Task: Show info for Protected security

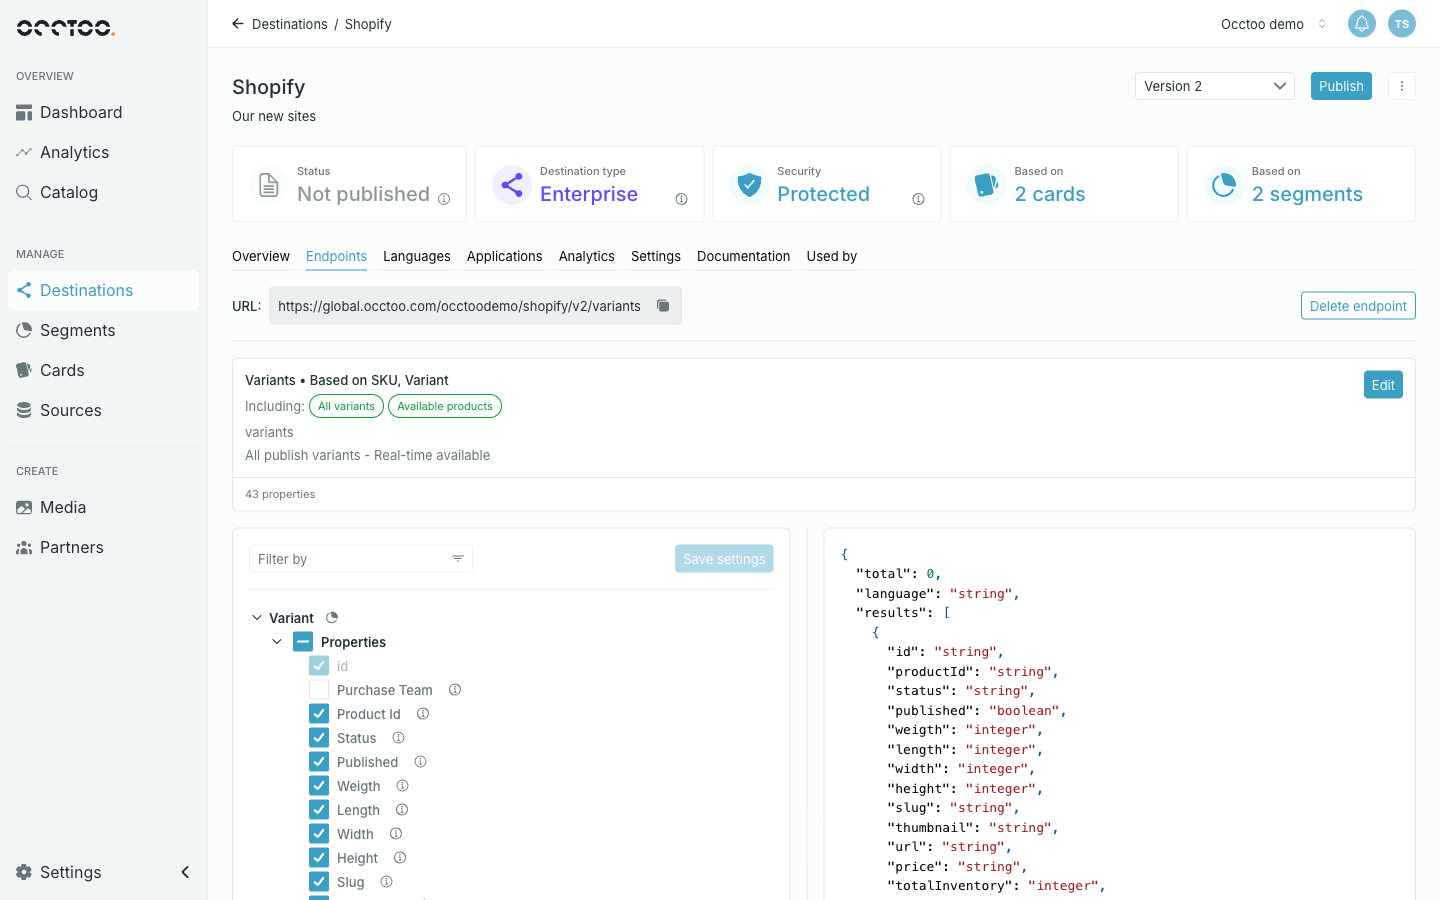Action: tap(918, 199)
